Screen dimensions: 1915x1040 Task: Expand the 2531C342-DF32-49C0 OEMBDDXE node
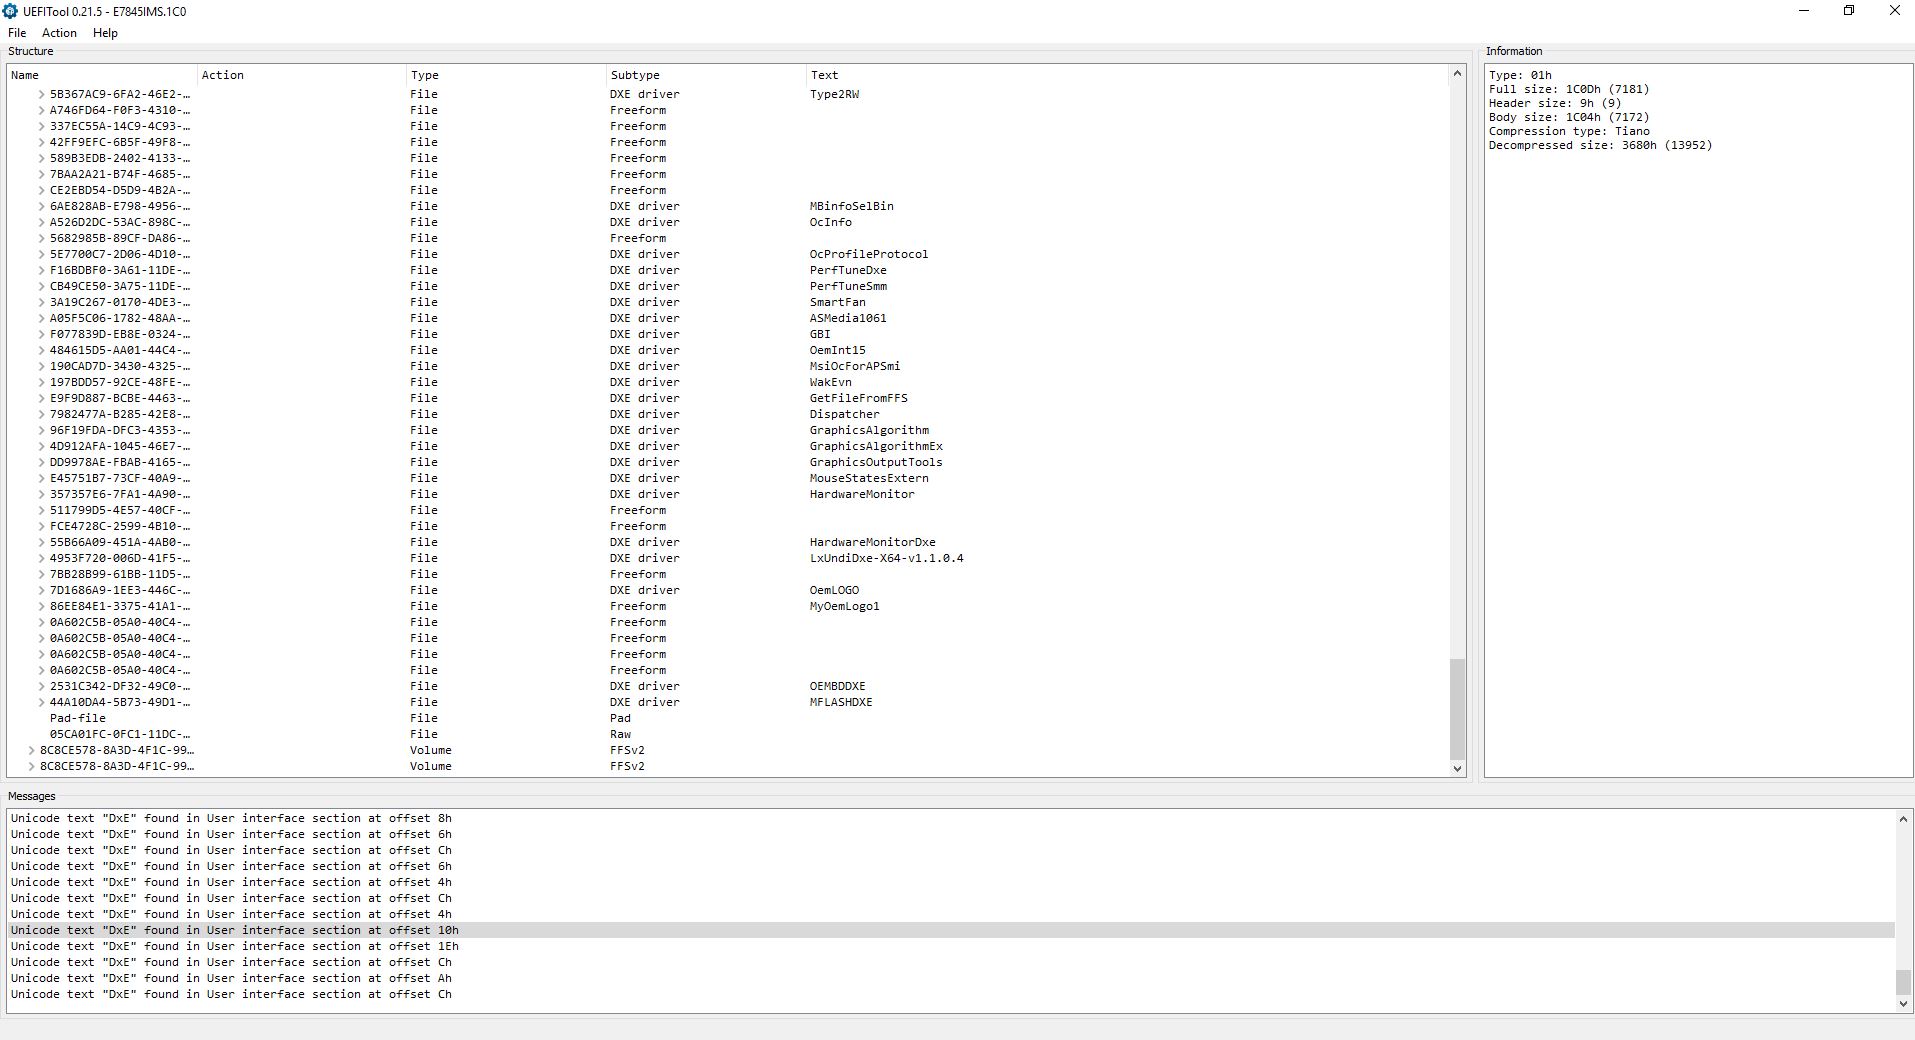tap(41, 686)
